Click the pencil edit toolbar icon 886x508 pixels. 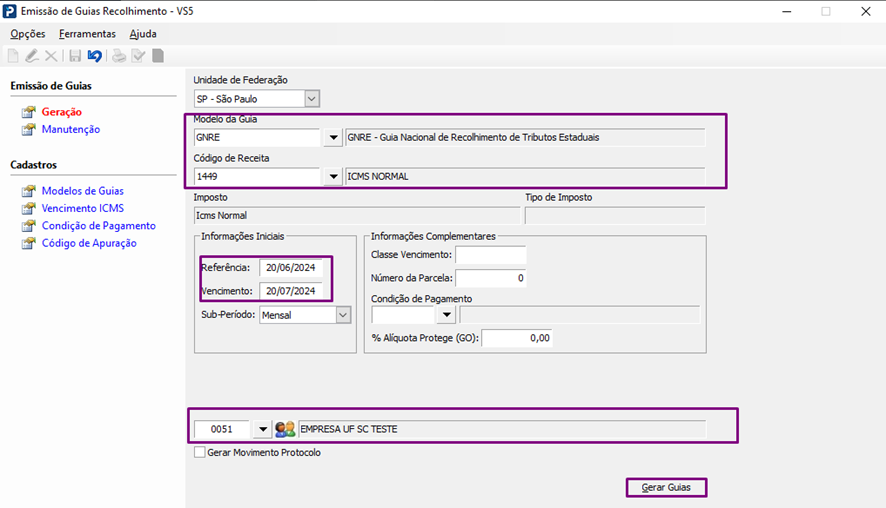tap(32, 56)
